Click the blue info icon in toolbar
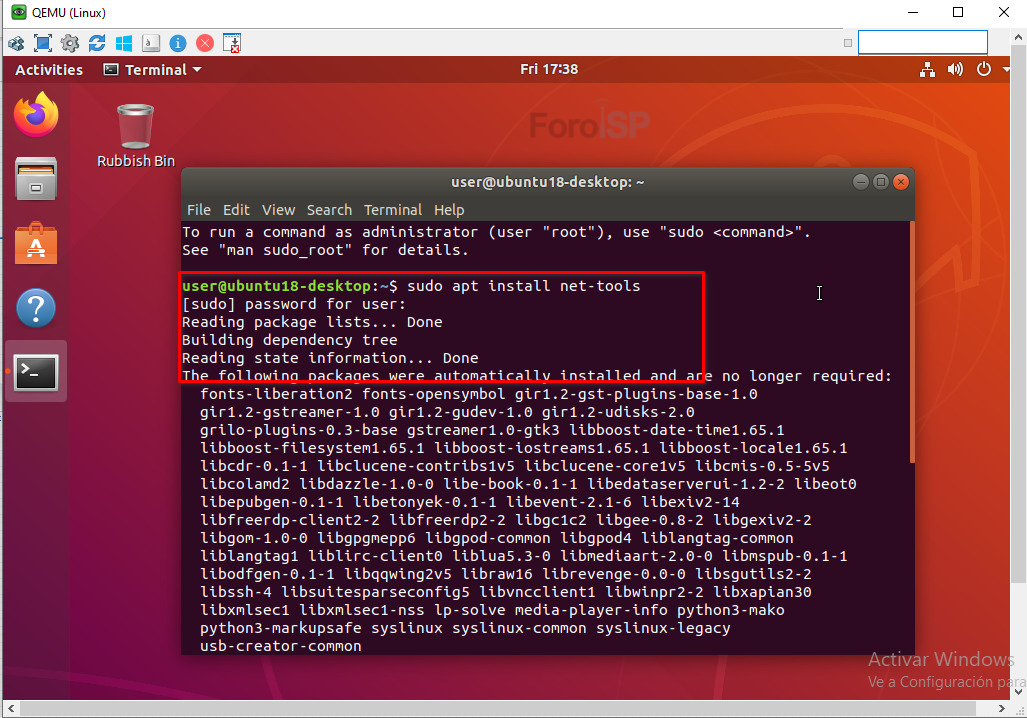 pos(178,43)
